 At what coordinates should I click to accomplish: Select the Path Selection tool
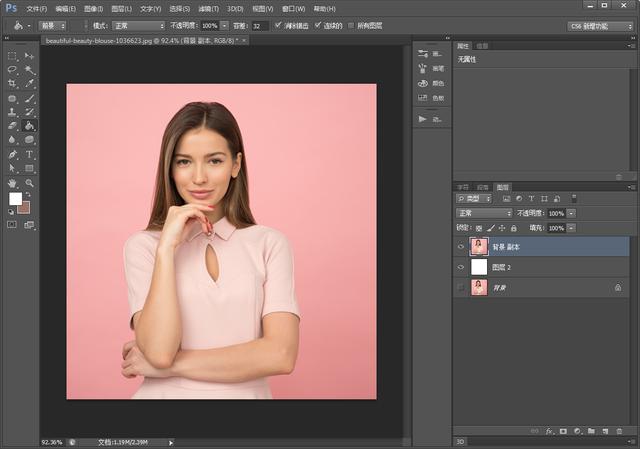(12, 168)
